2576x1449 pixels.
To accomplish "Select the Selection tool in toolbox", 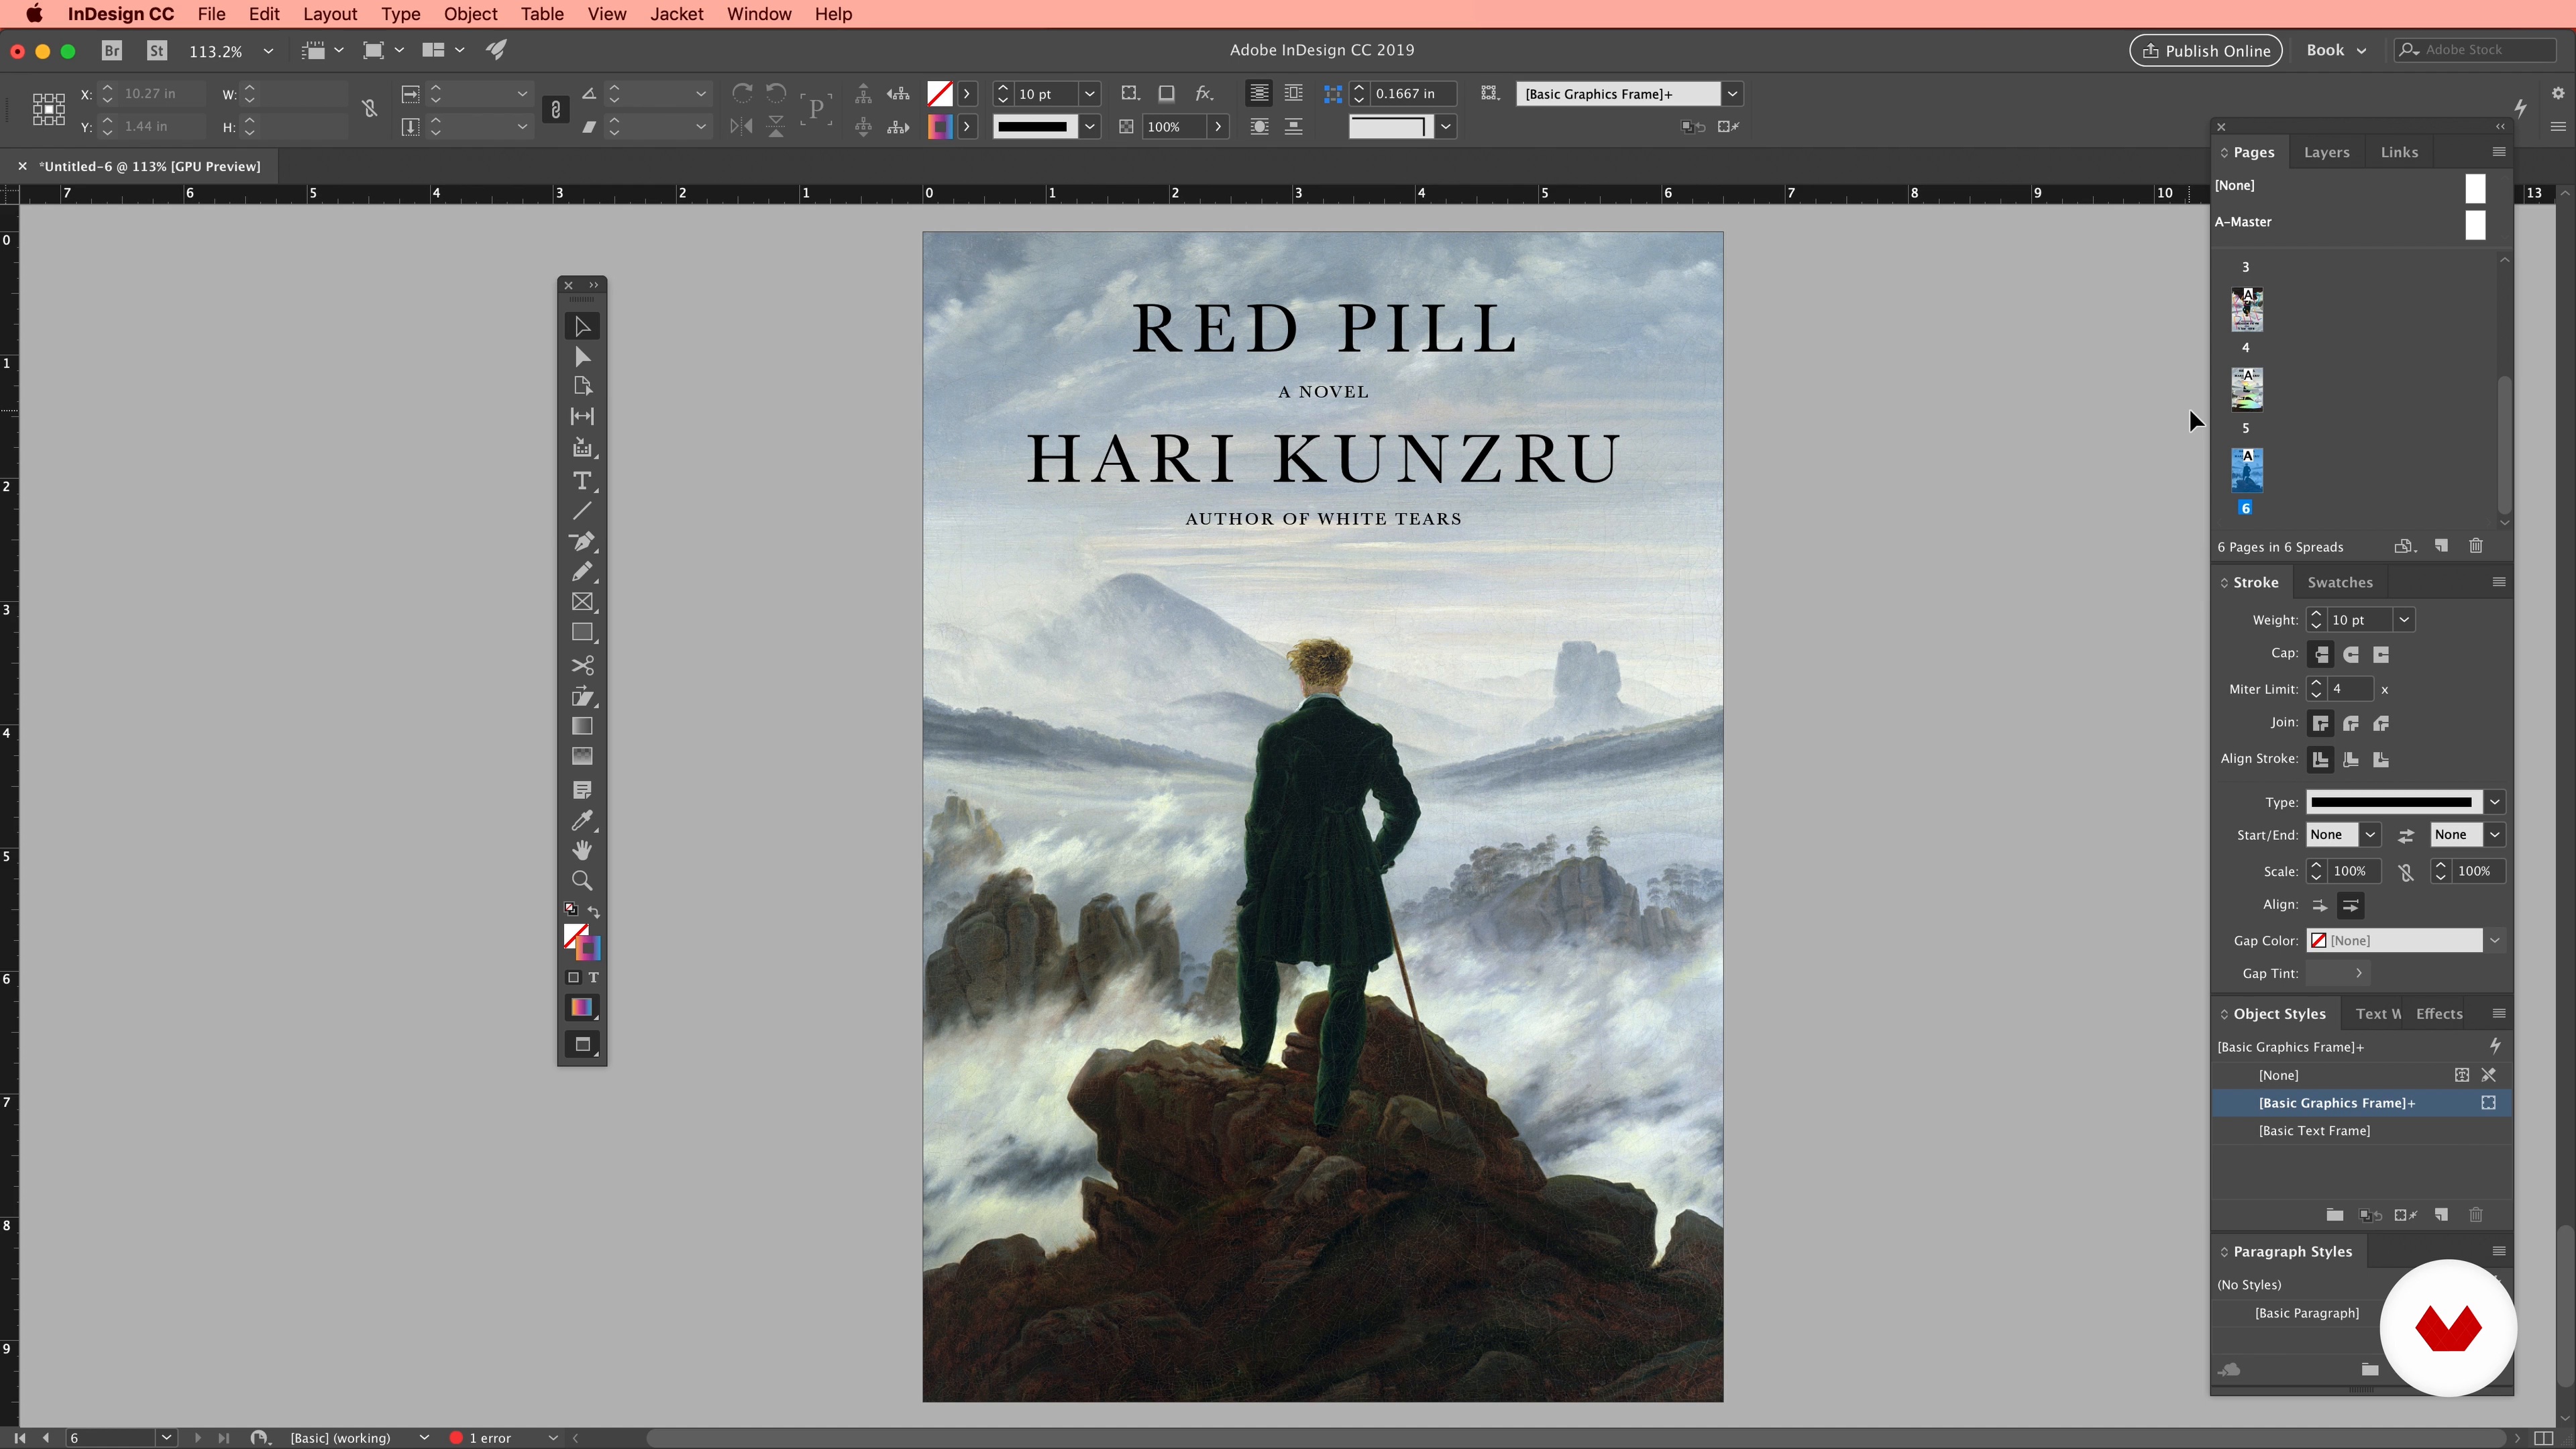I will pos(582,327).
